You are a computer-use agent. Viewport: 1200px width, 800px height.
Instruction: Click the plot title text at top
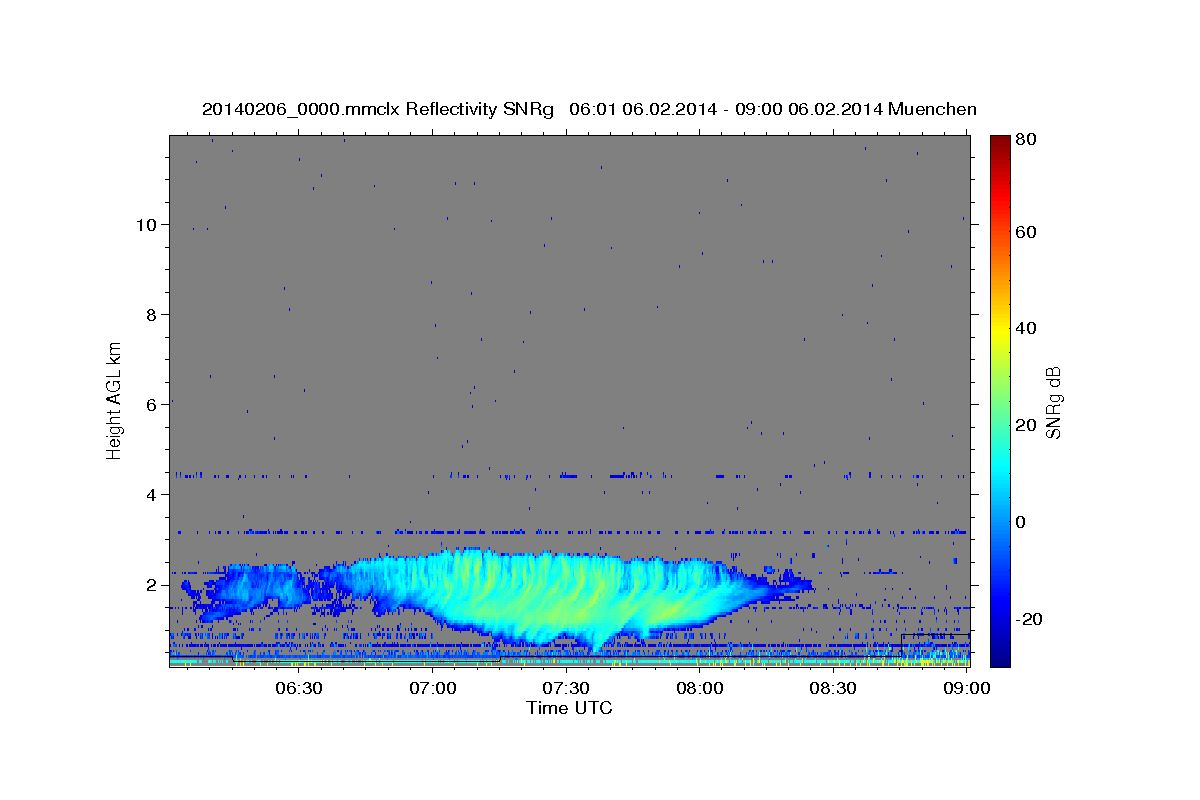coord(589,109)
